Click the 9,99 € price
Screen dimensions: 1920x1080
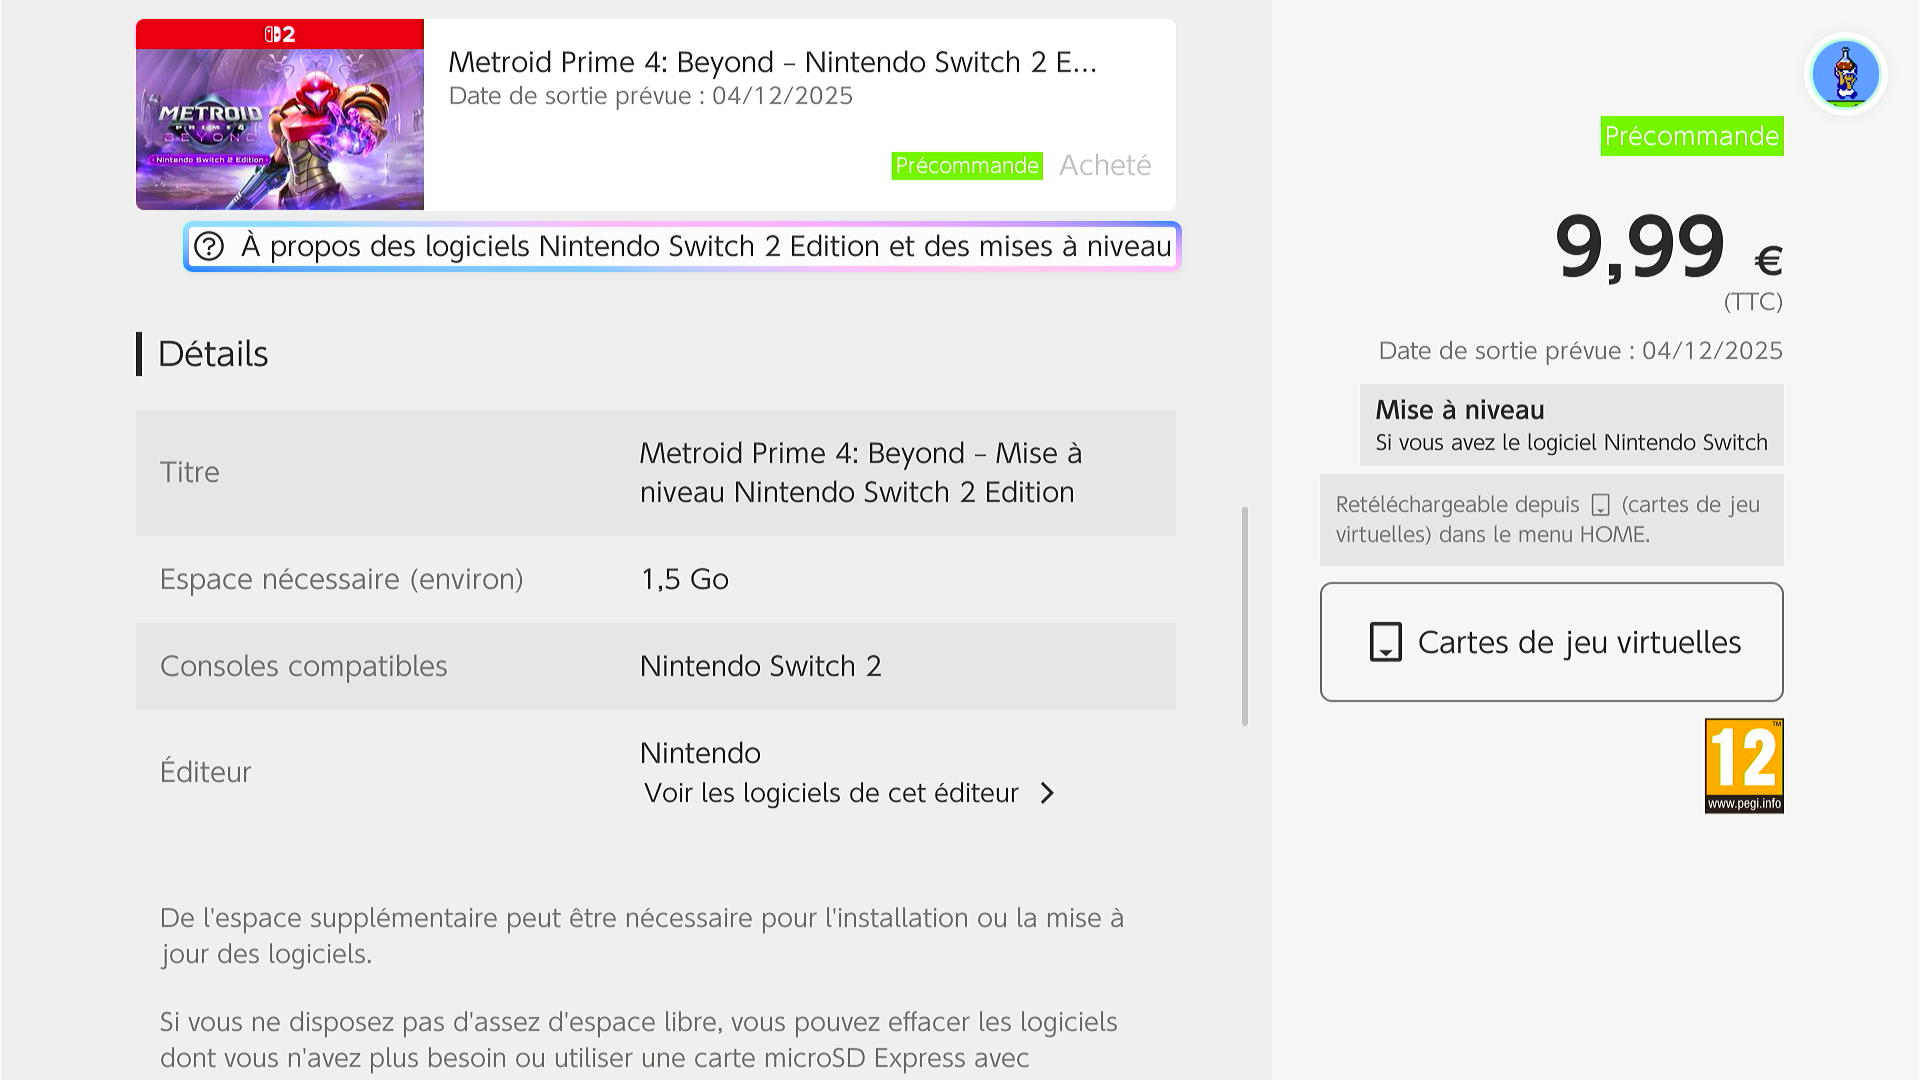click(1667, 248)
